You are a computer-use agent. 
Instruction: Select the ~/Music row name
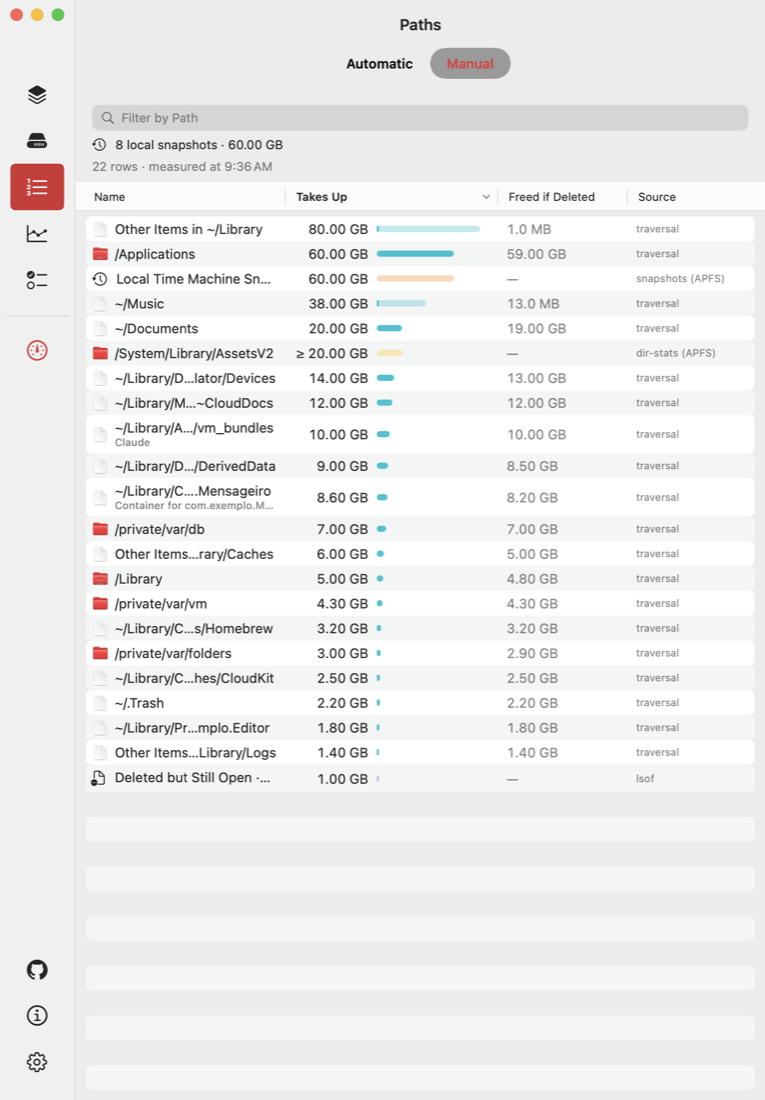pyautogui.click(x=140, y=304)
